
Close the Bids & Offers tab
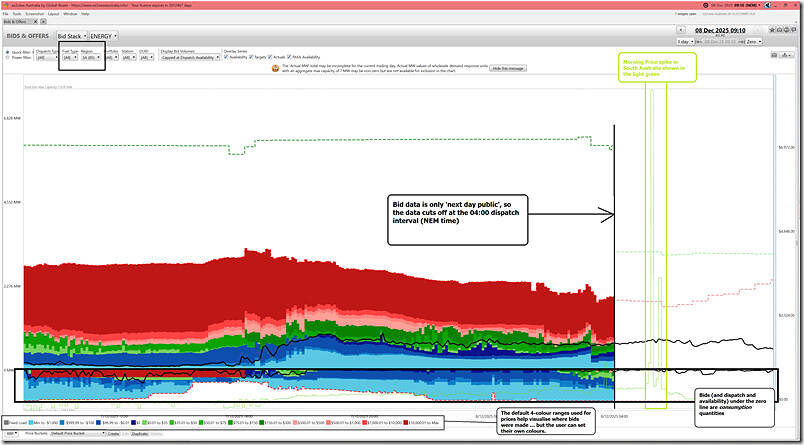point(35,22)
